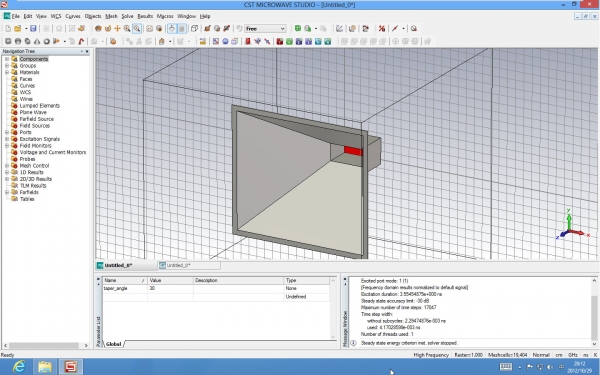The width and height of the screenshot is (600, 375).
Task: Click the Extrude shape icon
Action: click(56, 41)
